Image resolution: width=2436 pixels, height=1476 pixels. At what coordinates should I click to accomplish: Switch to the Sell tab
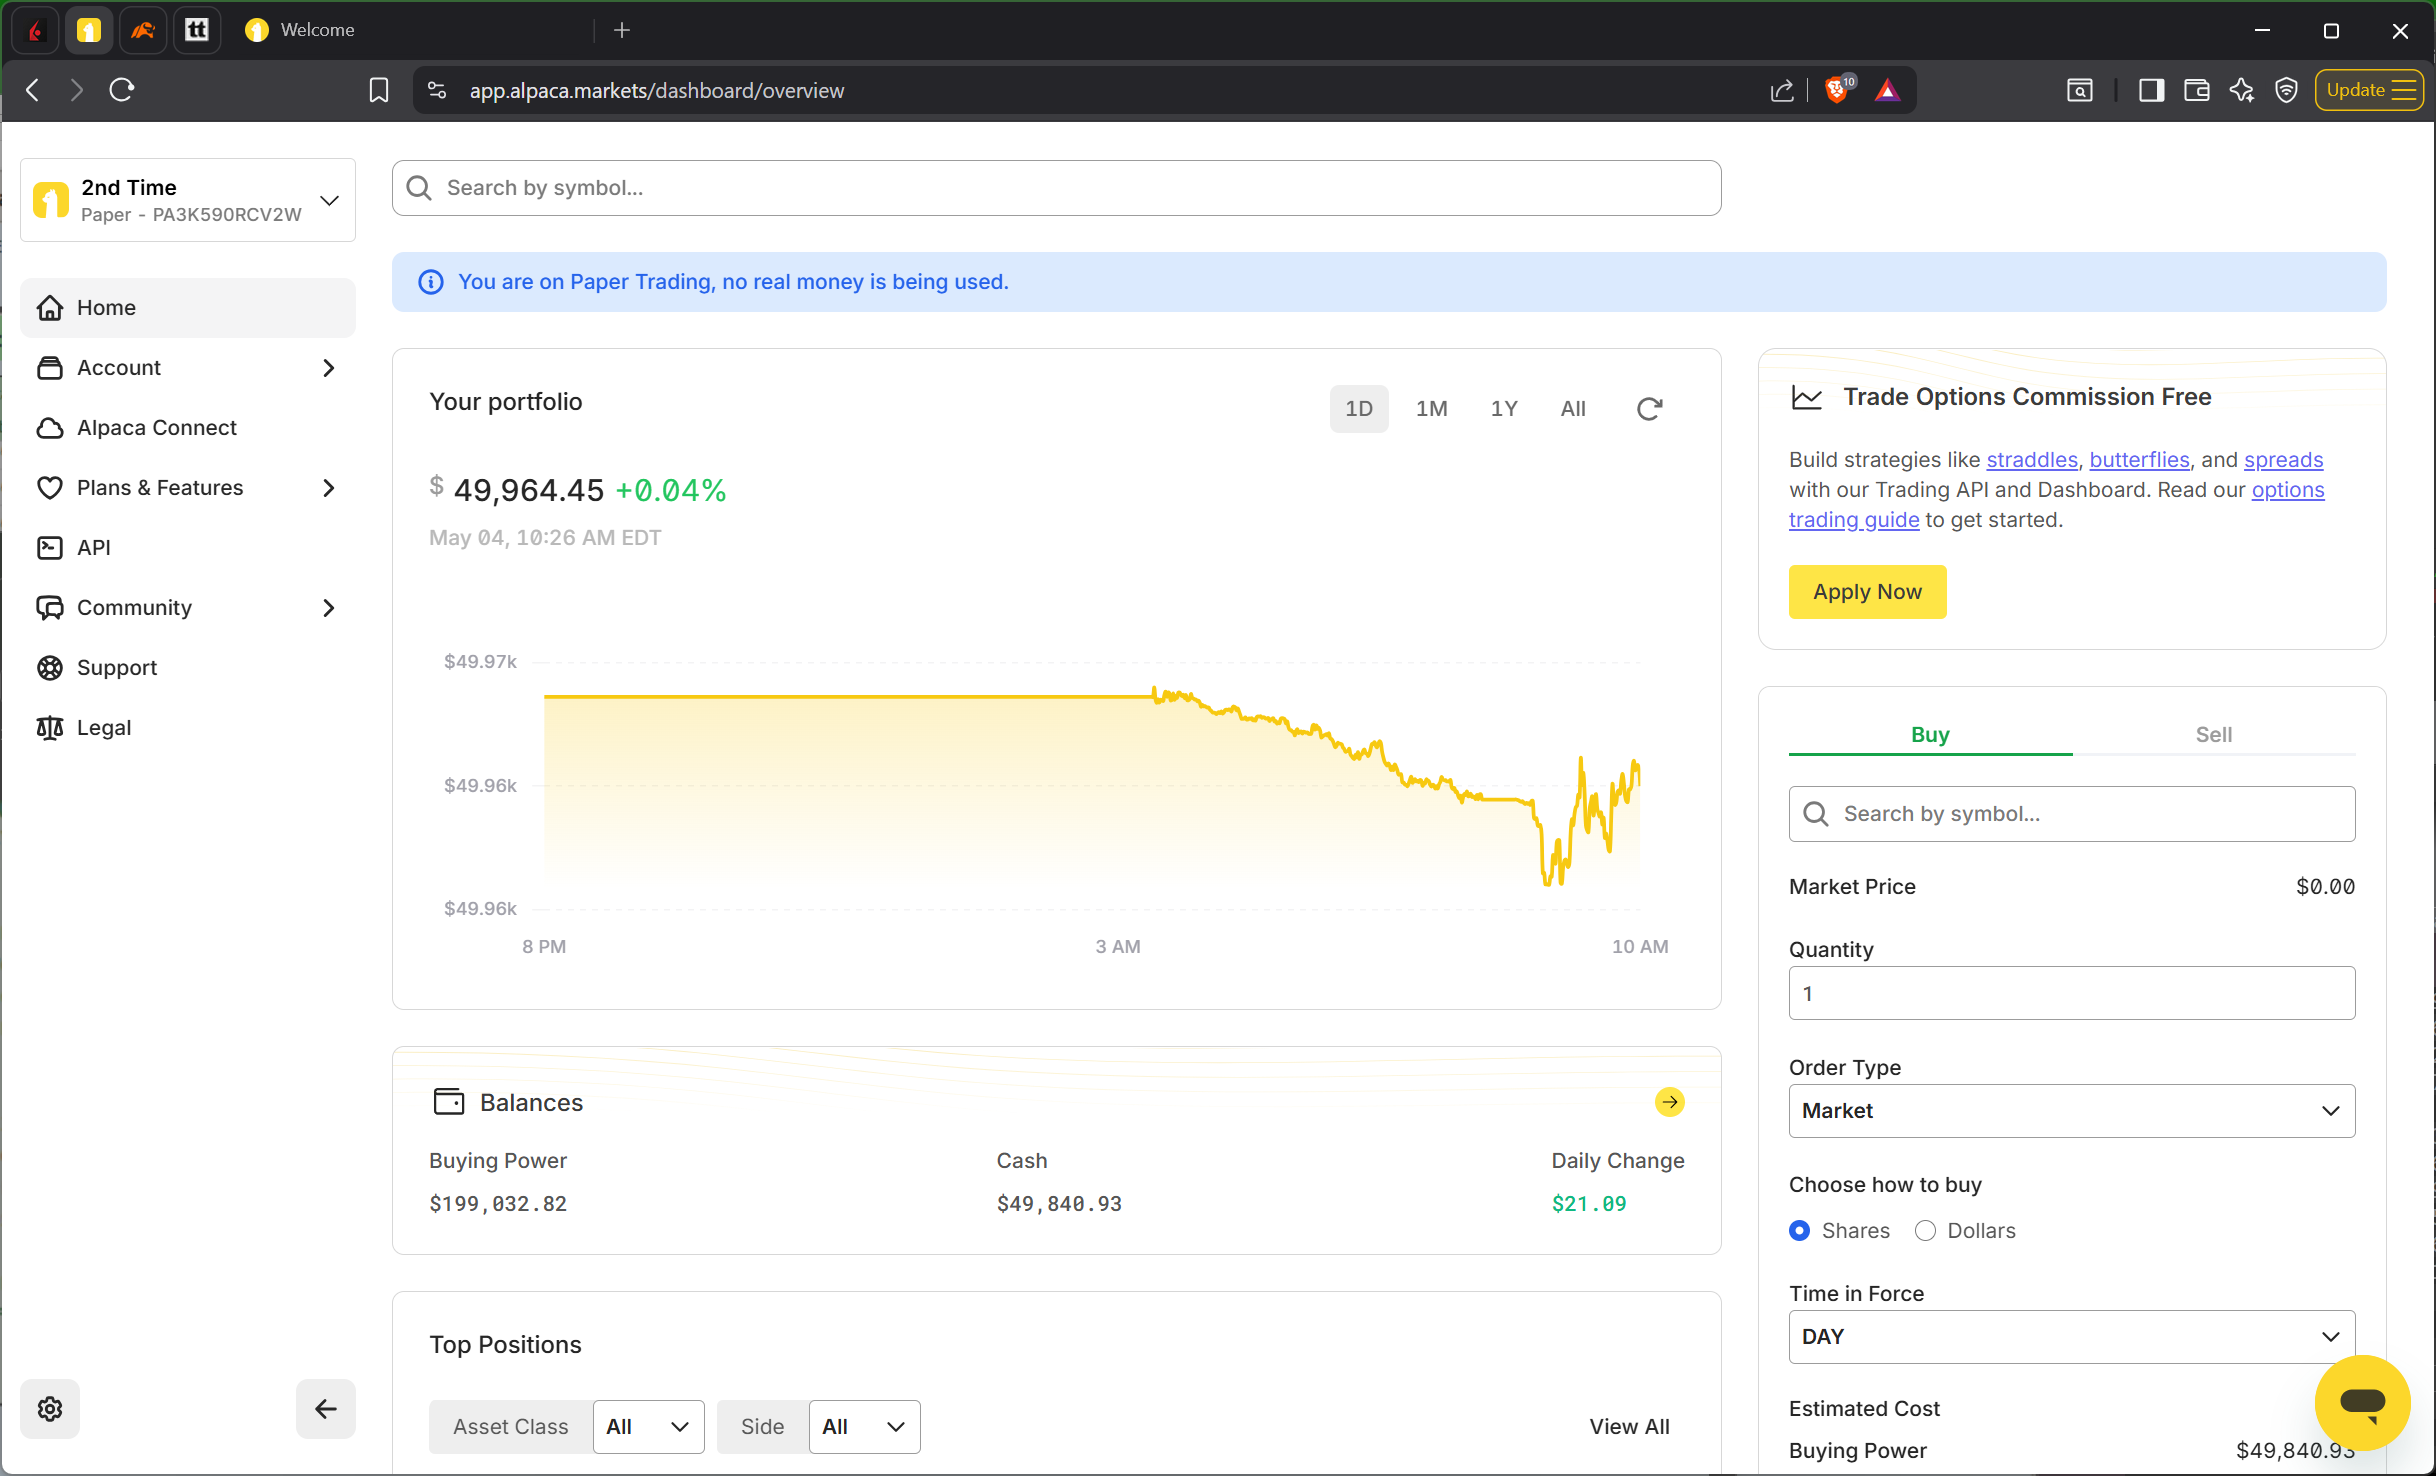click(2213, 734)
